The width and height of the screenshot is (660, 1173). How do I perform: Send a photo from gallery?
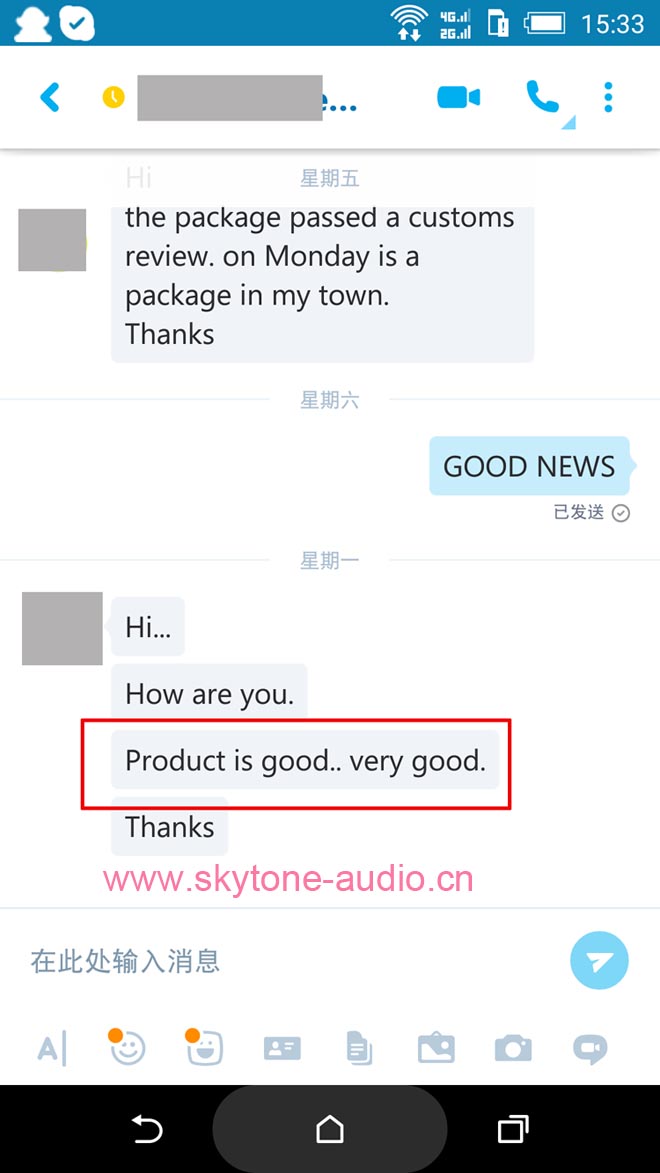[x=436, y=1047]
